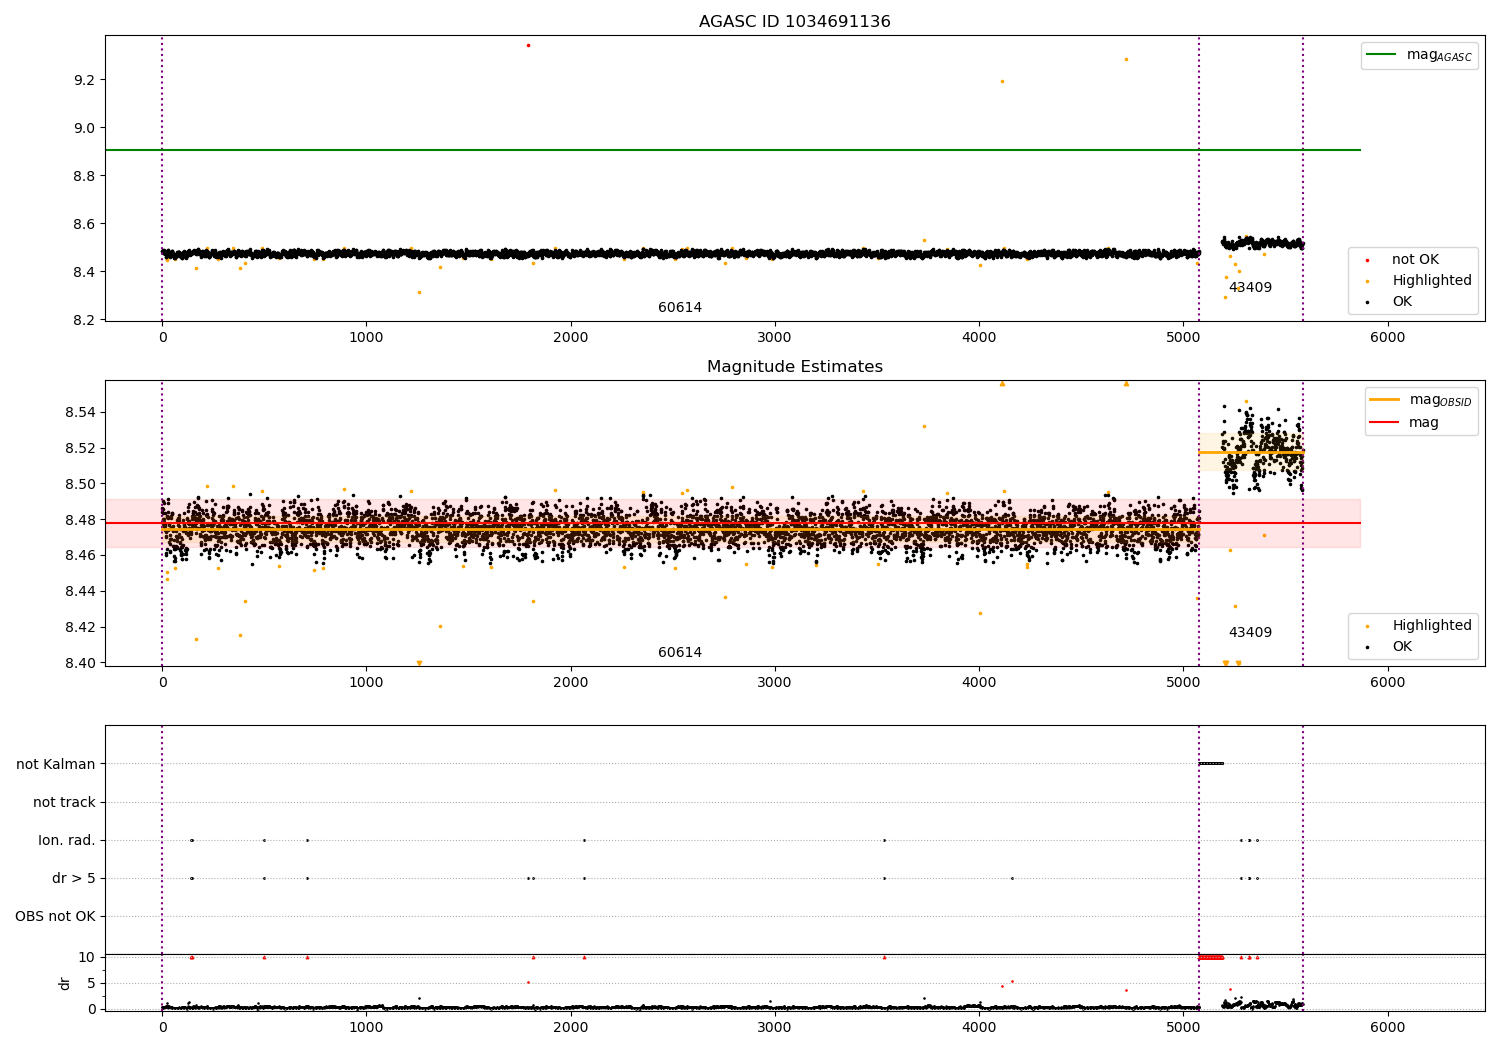The height and width of the screenshot is (1050, 1500).
Task: Click the 9.2 tick on top panel
Action: coord(84,80)
